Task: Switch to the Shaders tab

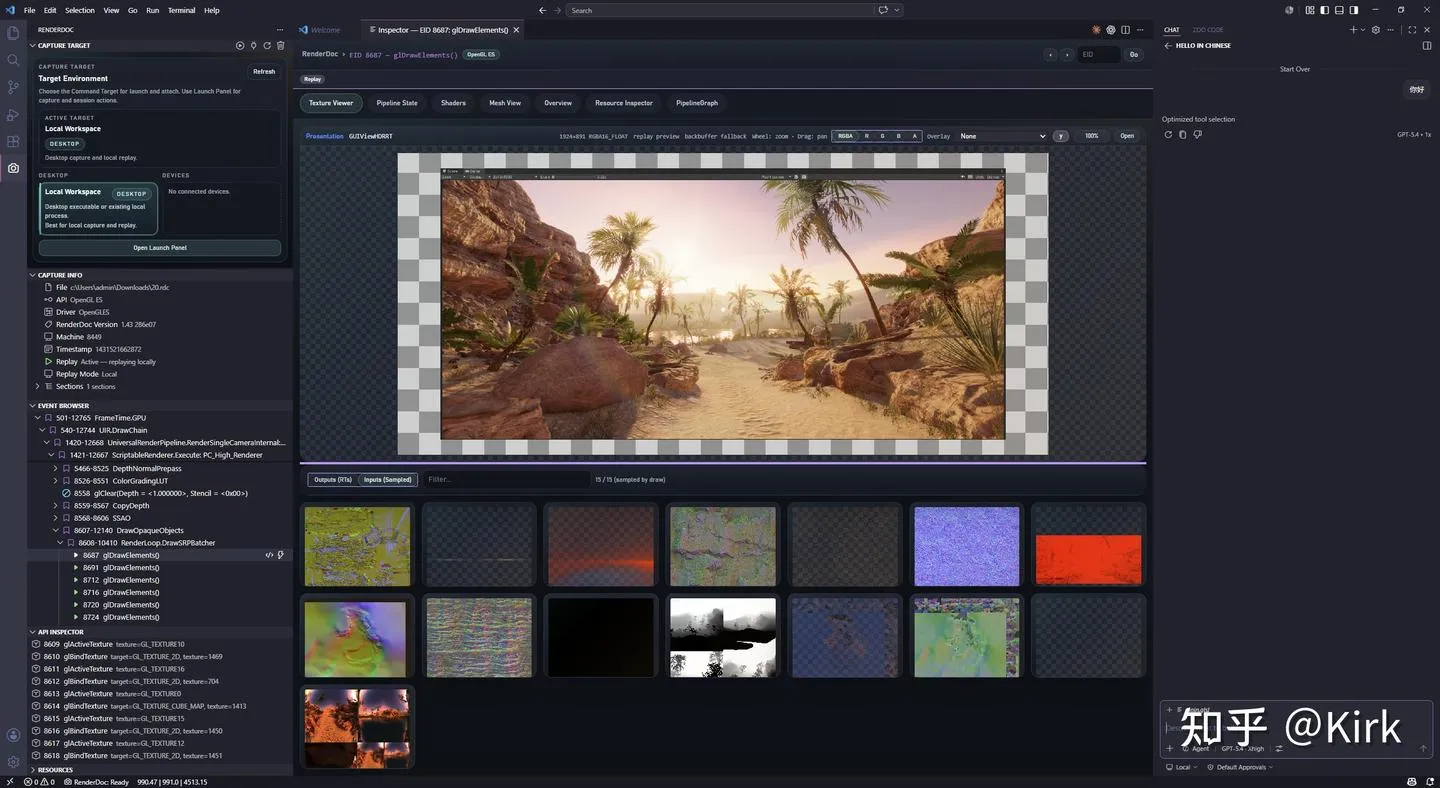Action: click(x=453, y=103)
